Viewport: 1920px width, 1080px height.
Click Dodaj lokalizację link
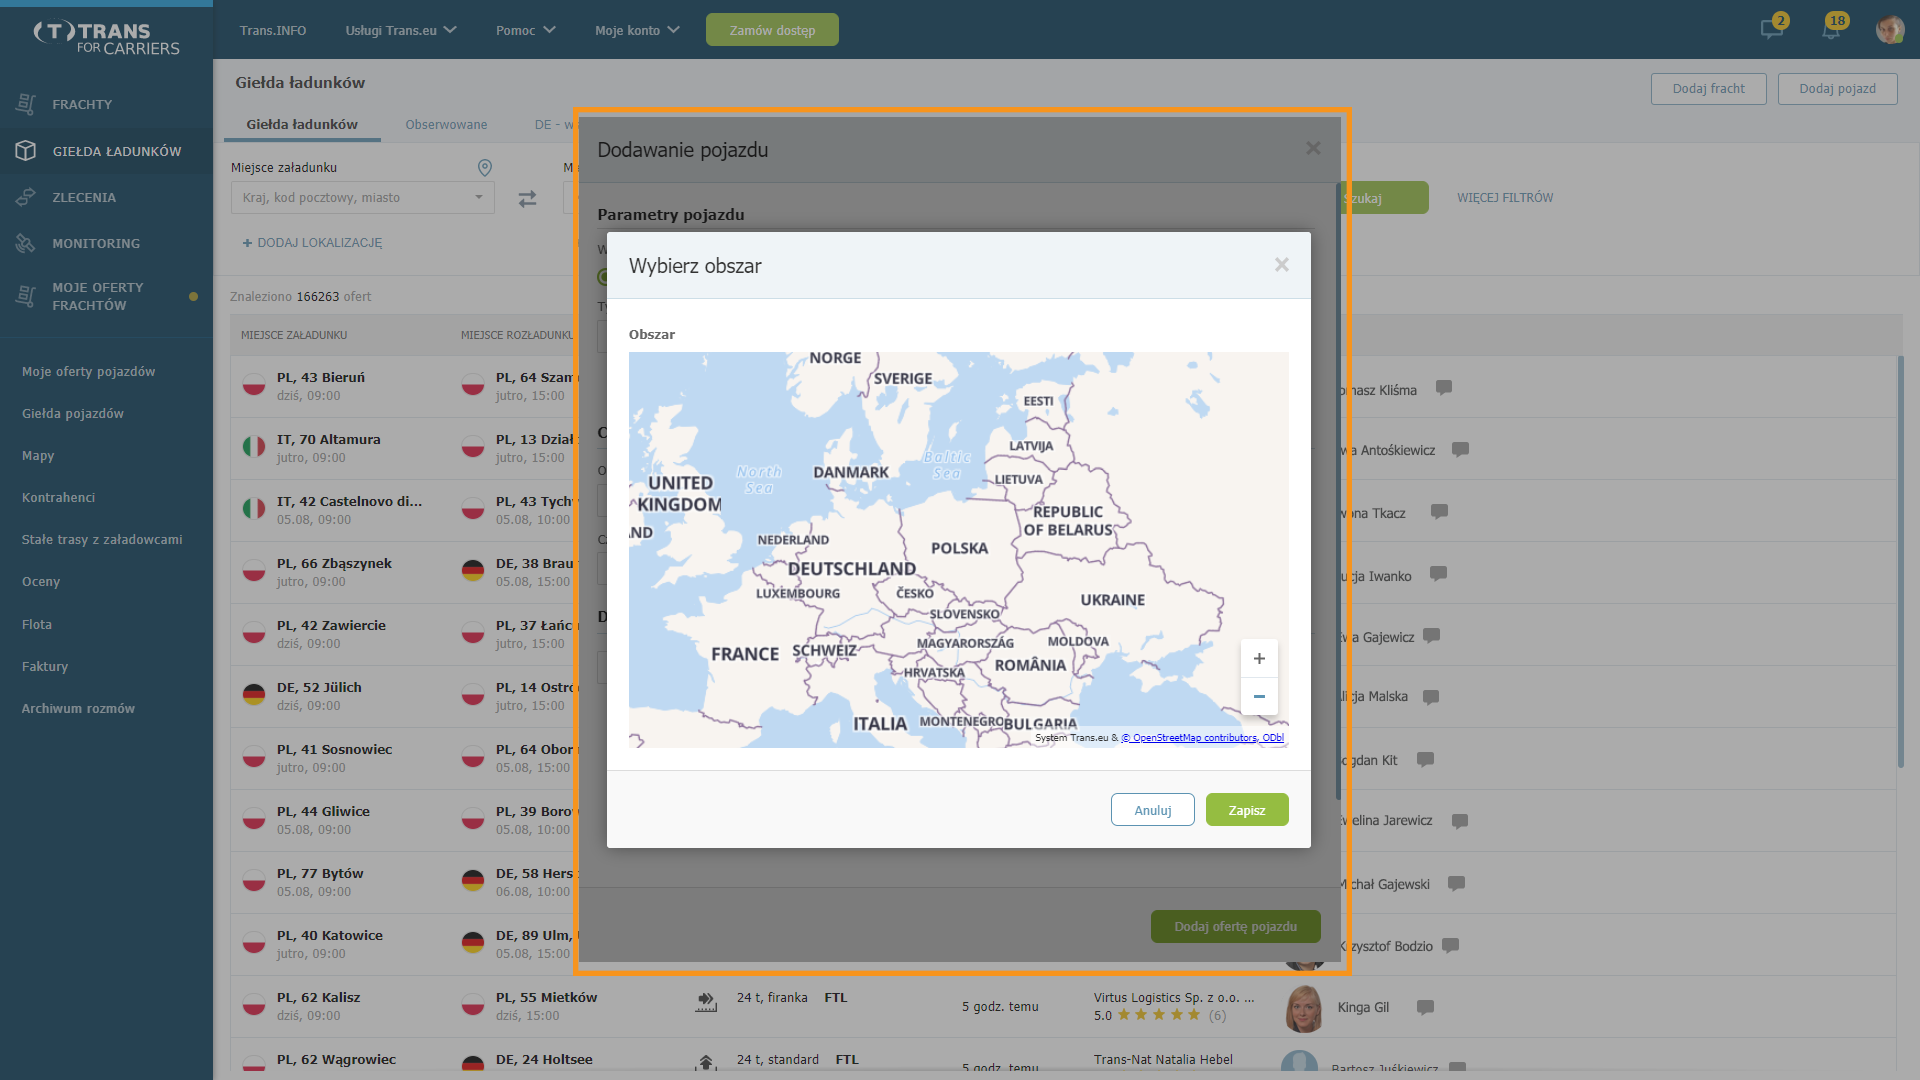[312, 243]
